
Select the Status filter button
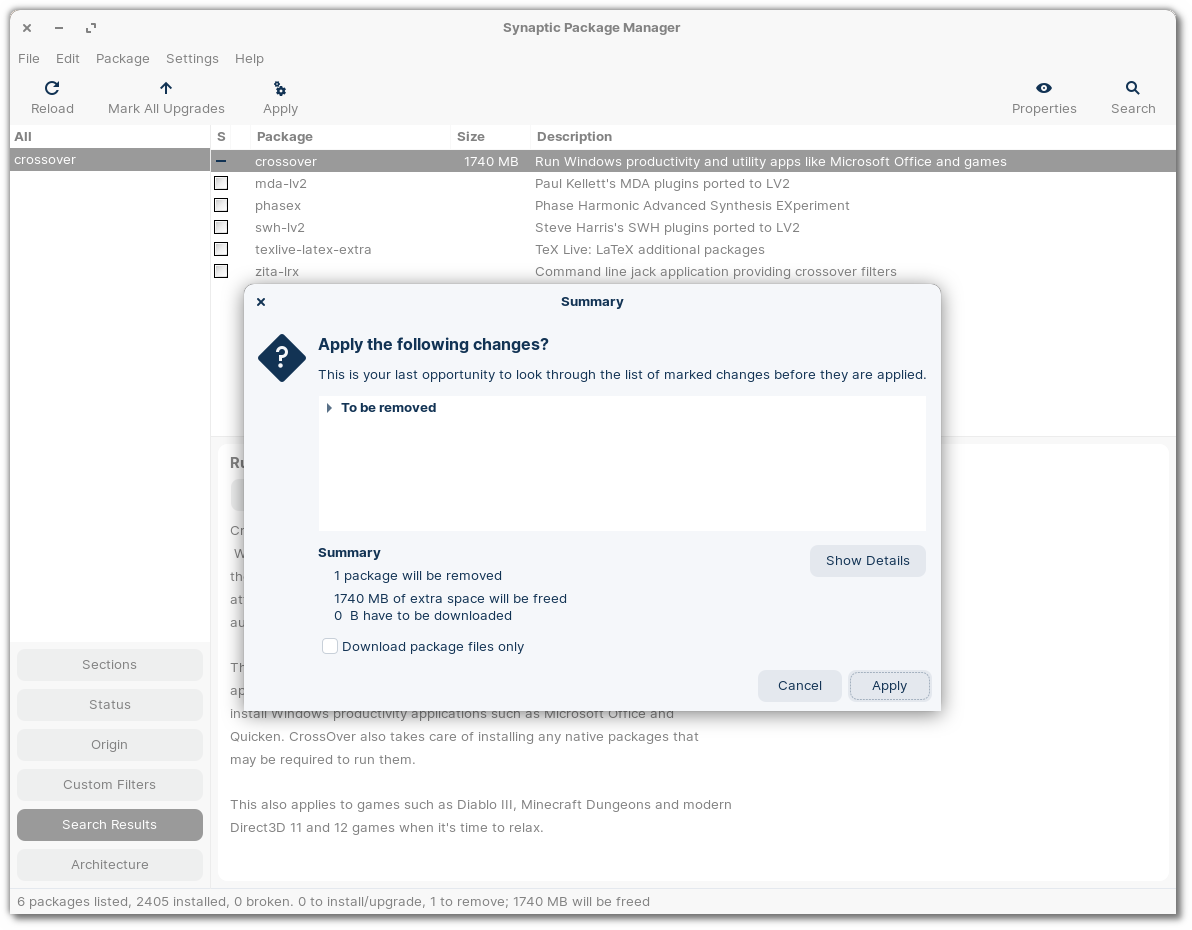click(109, 705)
